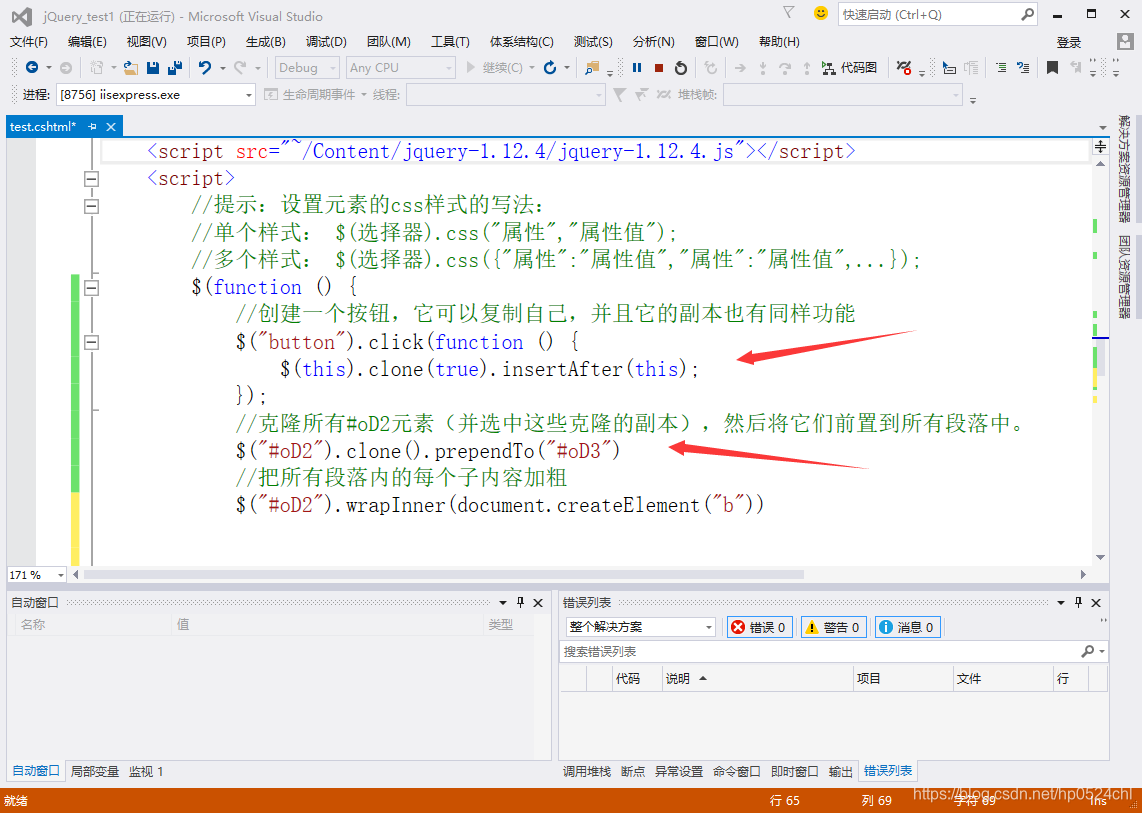Click the 名称 column header in 自动窗口
1142x813 pixels.
click(x=92, y=624)
